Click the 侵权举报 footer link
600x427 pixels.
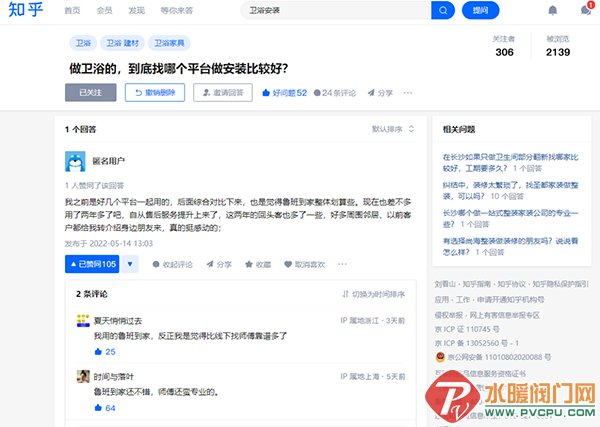point(449,315)
